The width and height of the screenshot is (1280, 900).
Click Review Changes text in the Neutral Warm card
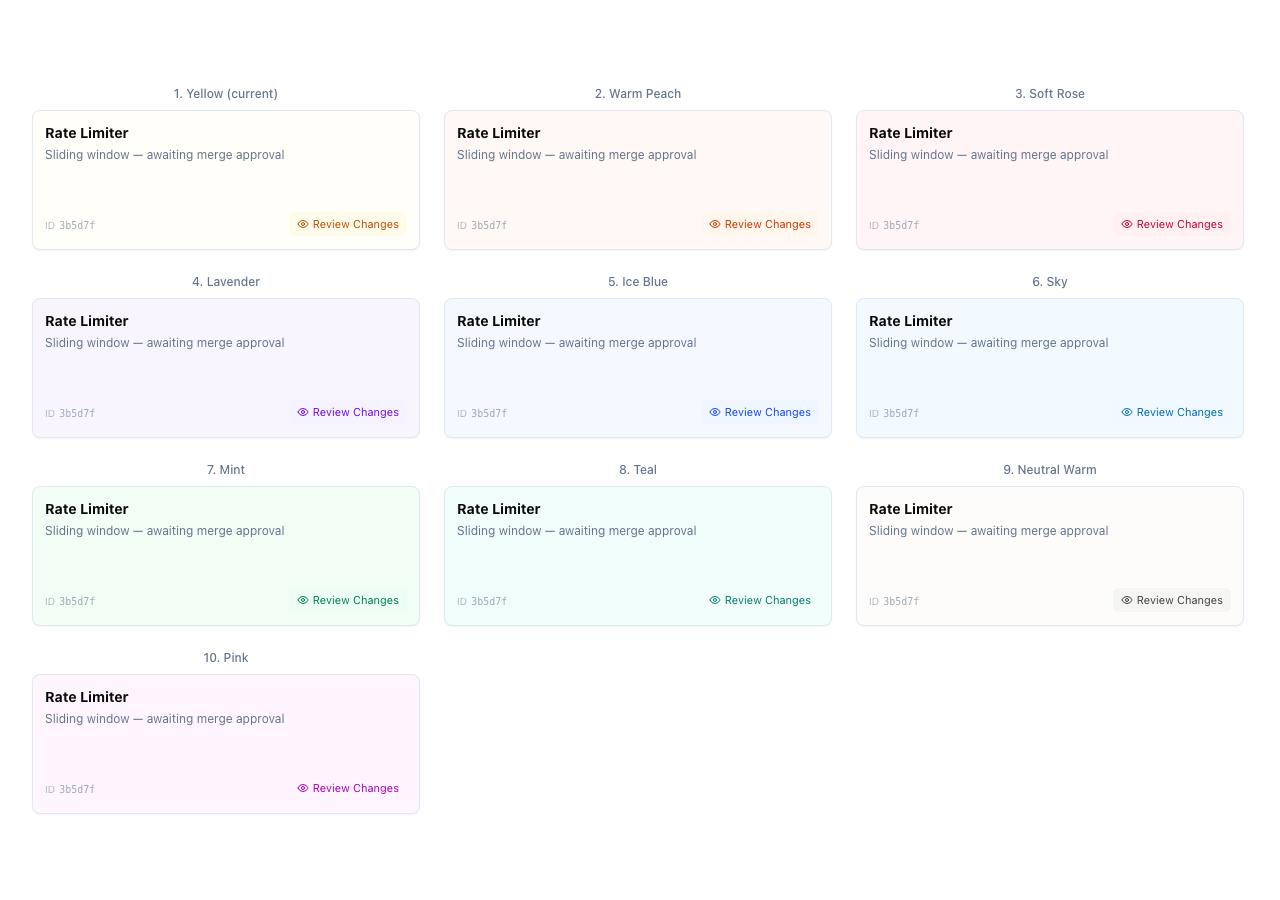1180,600
